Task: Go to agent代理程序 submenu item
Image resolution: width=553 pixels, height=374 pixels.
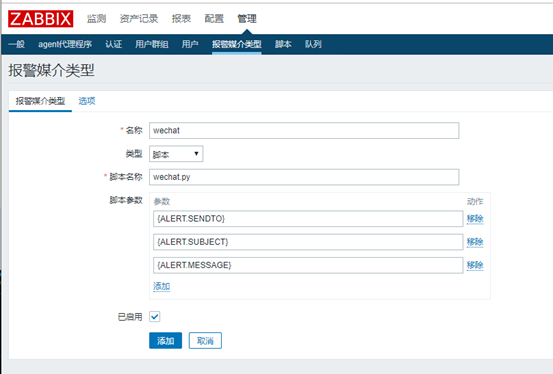Action: pyautogui.click(x=65, y=44)
